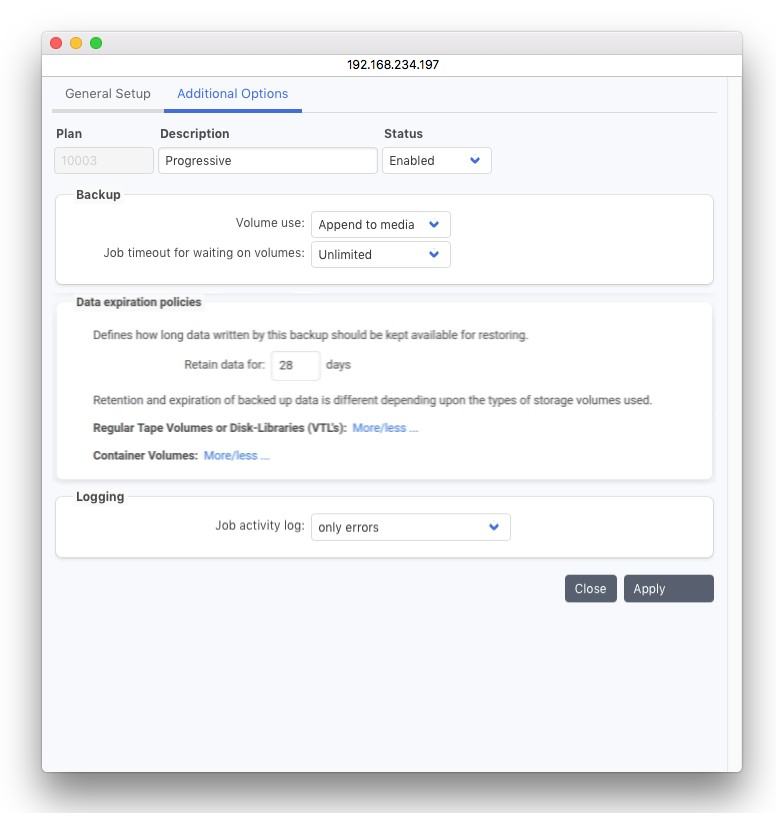Expand More/less for Regular Tape Volumes
Screen dimensions: 776x813
[x=385, y=428]
